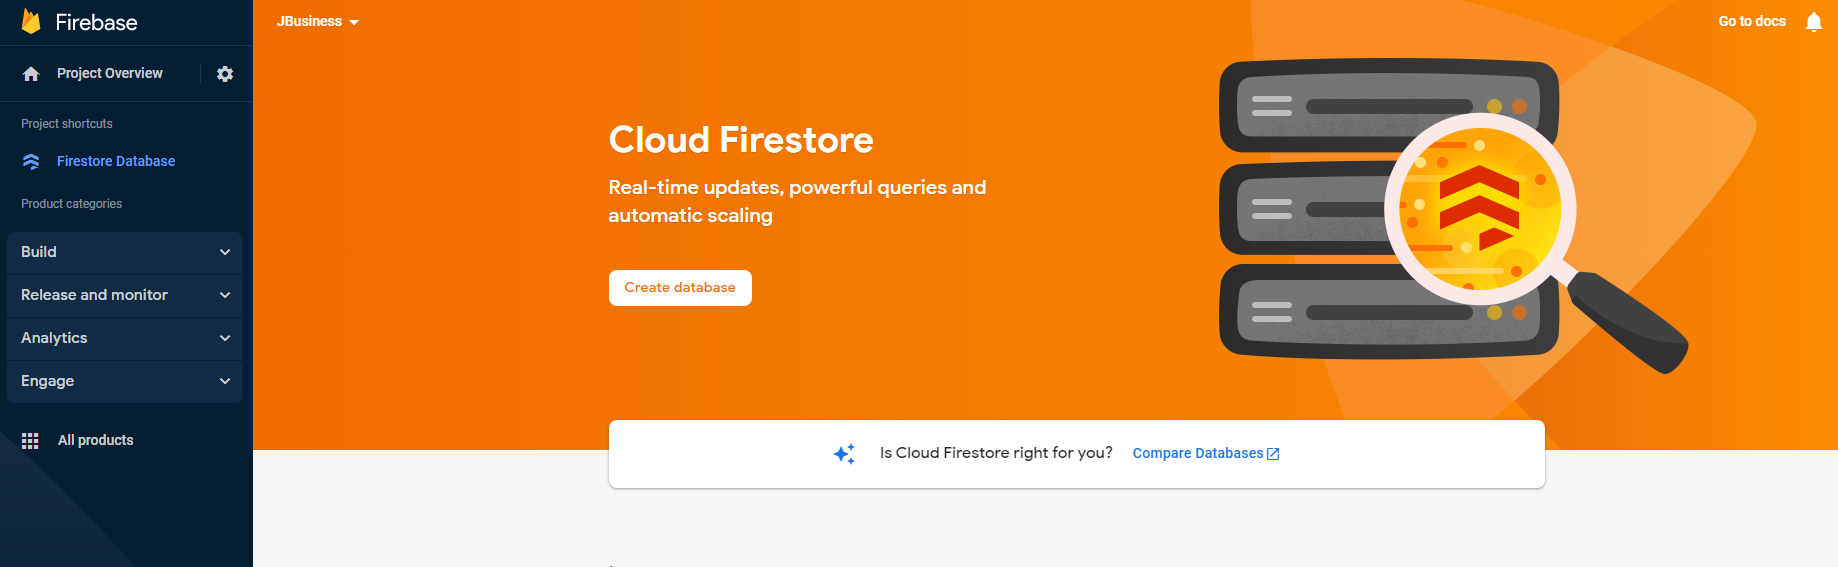Expand the Release and monitor section

(x=124, y=295)
